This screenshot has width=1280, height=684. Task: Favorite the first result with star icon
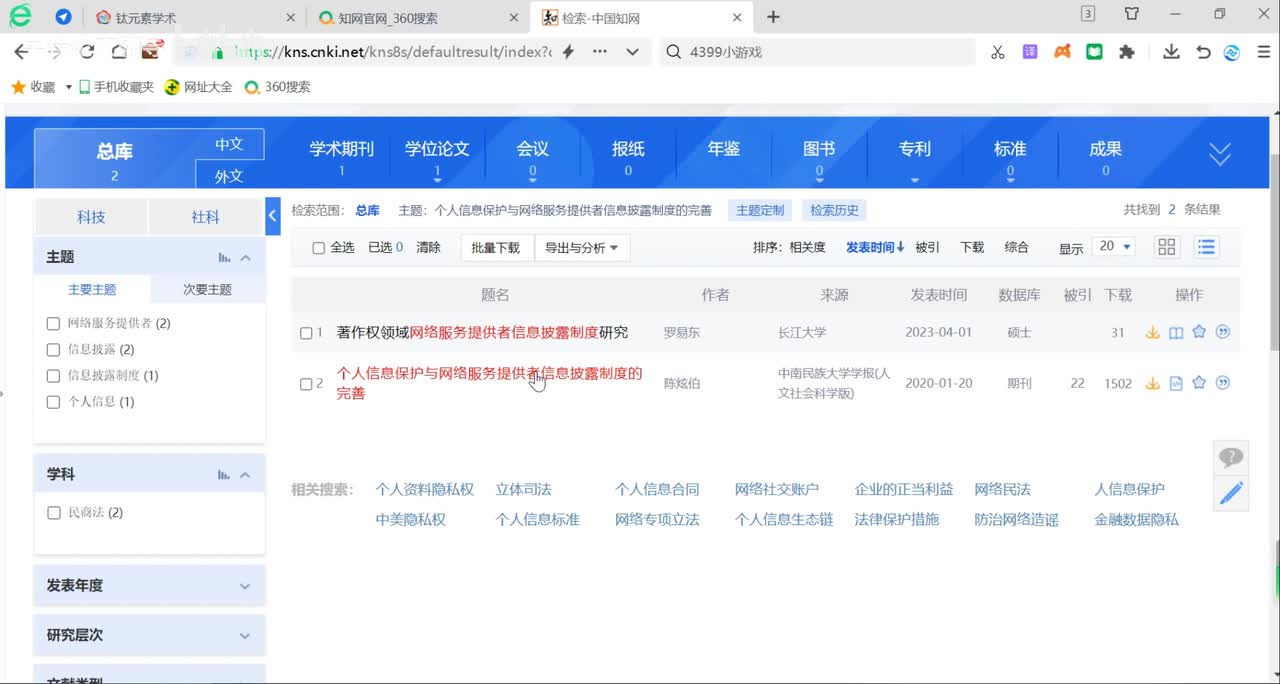(x=1199, y=333)
